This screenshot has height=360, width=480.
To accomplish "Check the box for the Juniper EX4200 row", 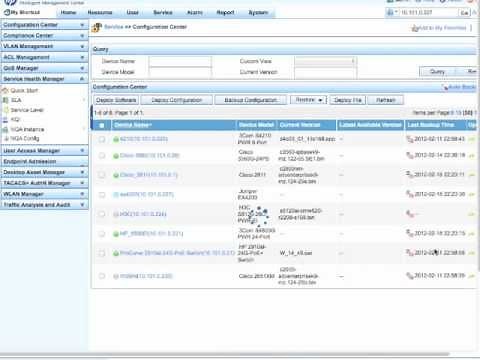I will click(x=102, y=195).
